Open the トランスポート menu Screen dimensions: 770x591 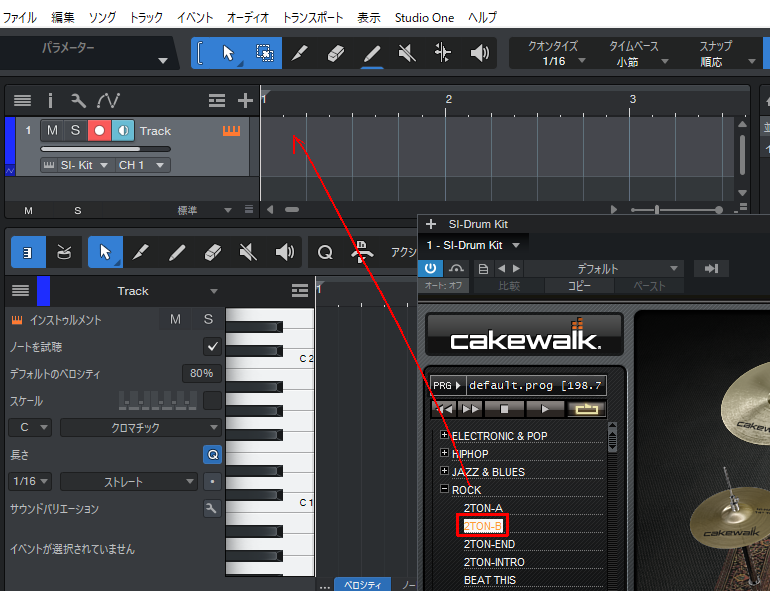click(x=313, y=18)
